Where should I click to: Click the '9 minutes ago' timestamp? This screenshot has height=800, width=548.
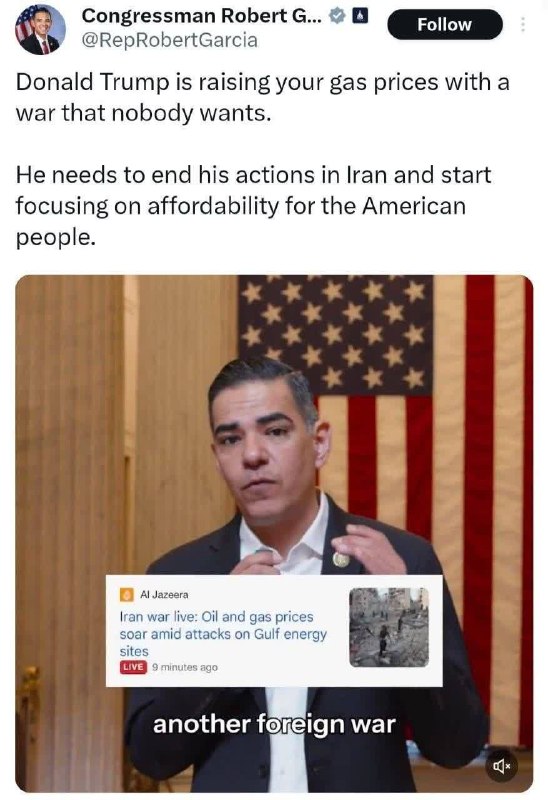[x=185, y=667]
